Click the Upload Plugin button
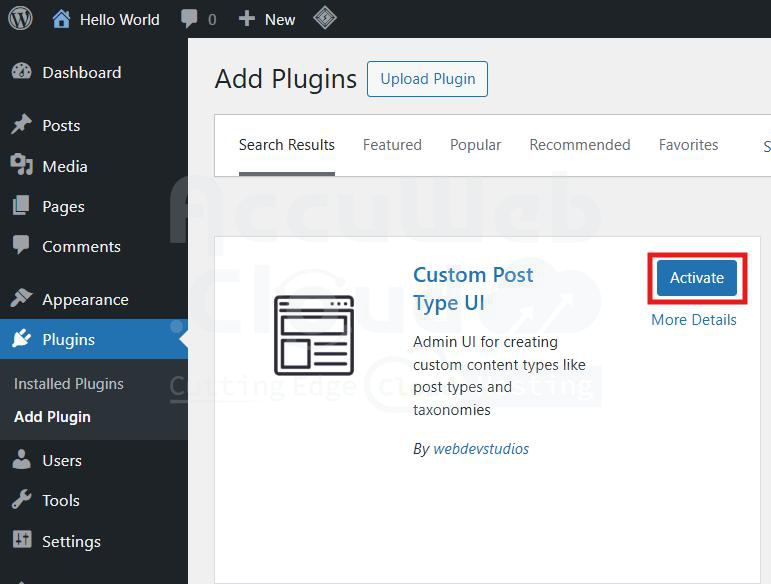771x584 pixels. tap(427, 79)
